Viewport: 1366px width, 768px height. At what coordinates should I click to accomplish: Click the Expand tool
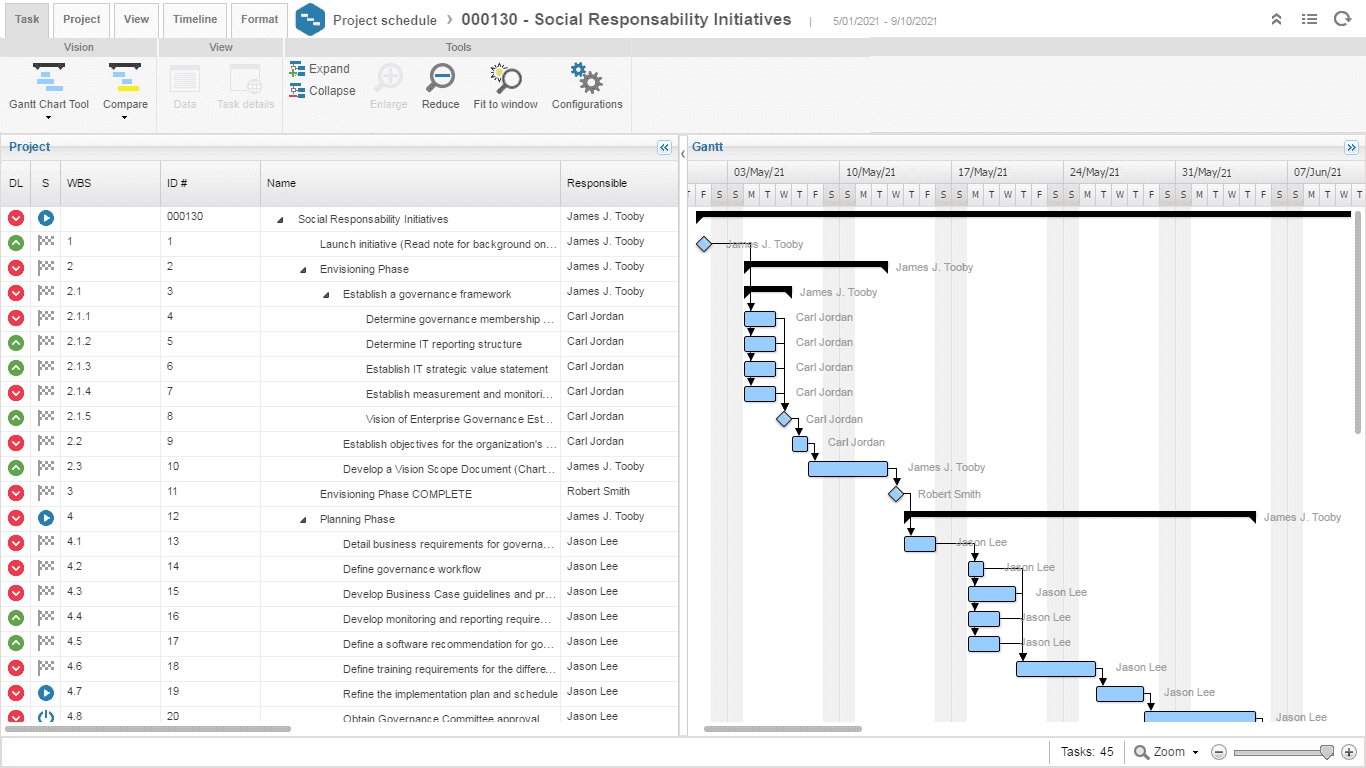coord(320,69)
